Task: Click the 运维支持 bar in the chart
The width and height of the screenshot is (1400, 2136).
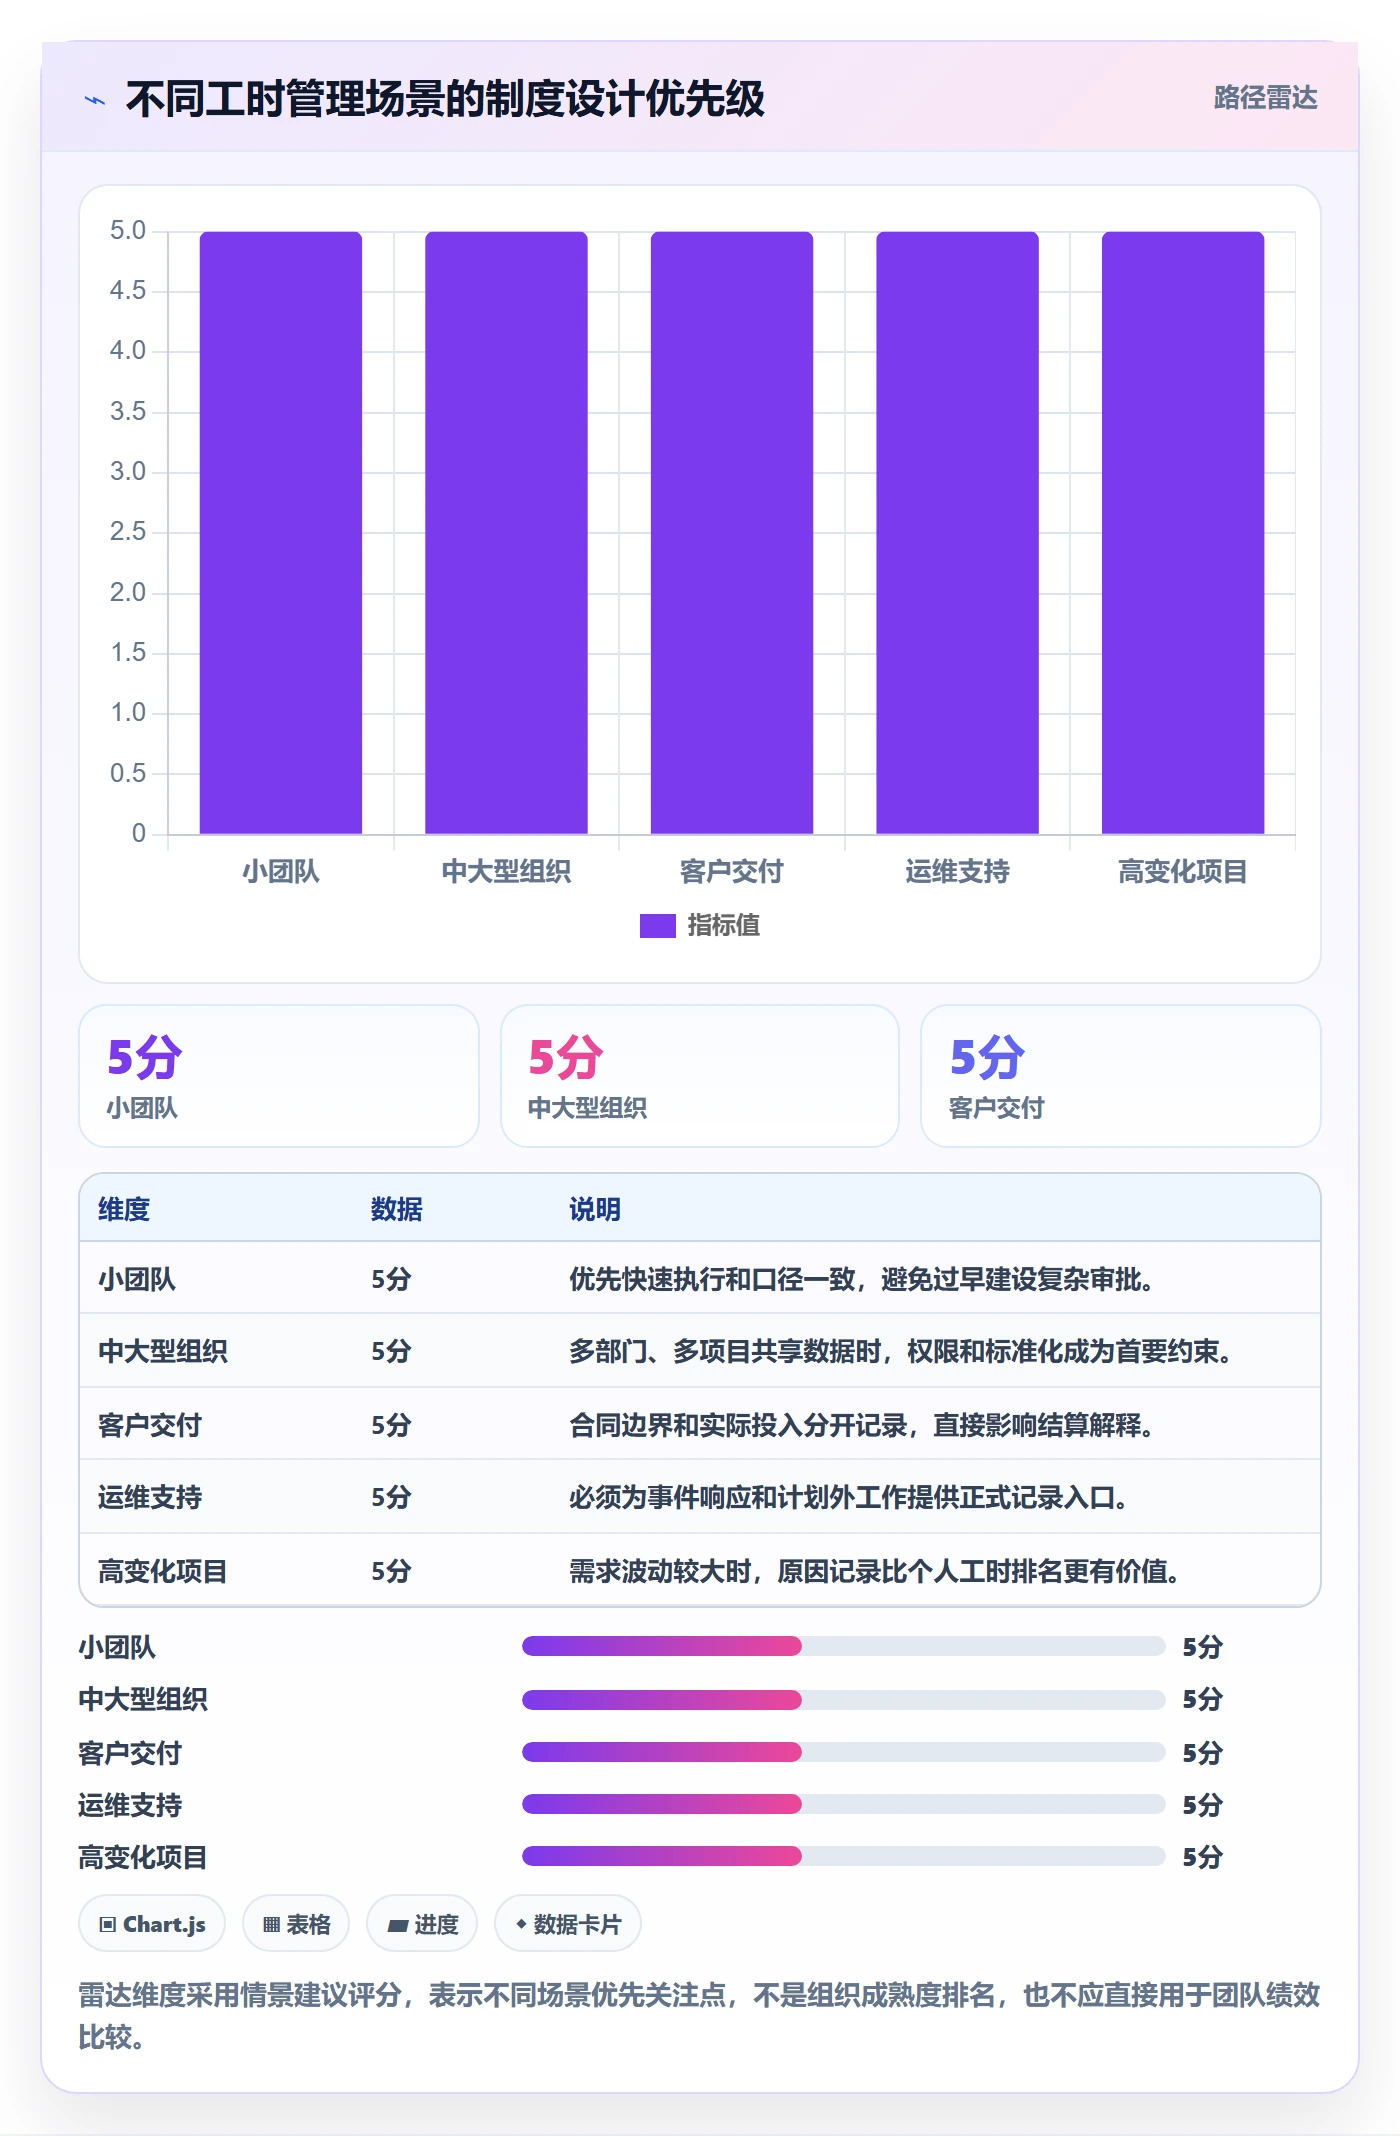Action: click(x=957, y=532)
